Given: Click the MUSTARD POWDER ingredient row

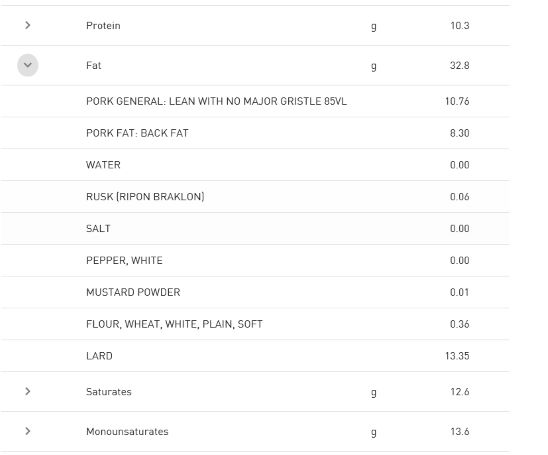Looking at the screenshot, I should coord(255,292).
